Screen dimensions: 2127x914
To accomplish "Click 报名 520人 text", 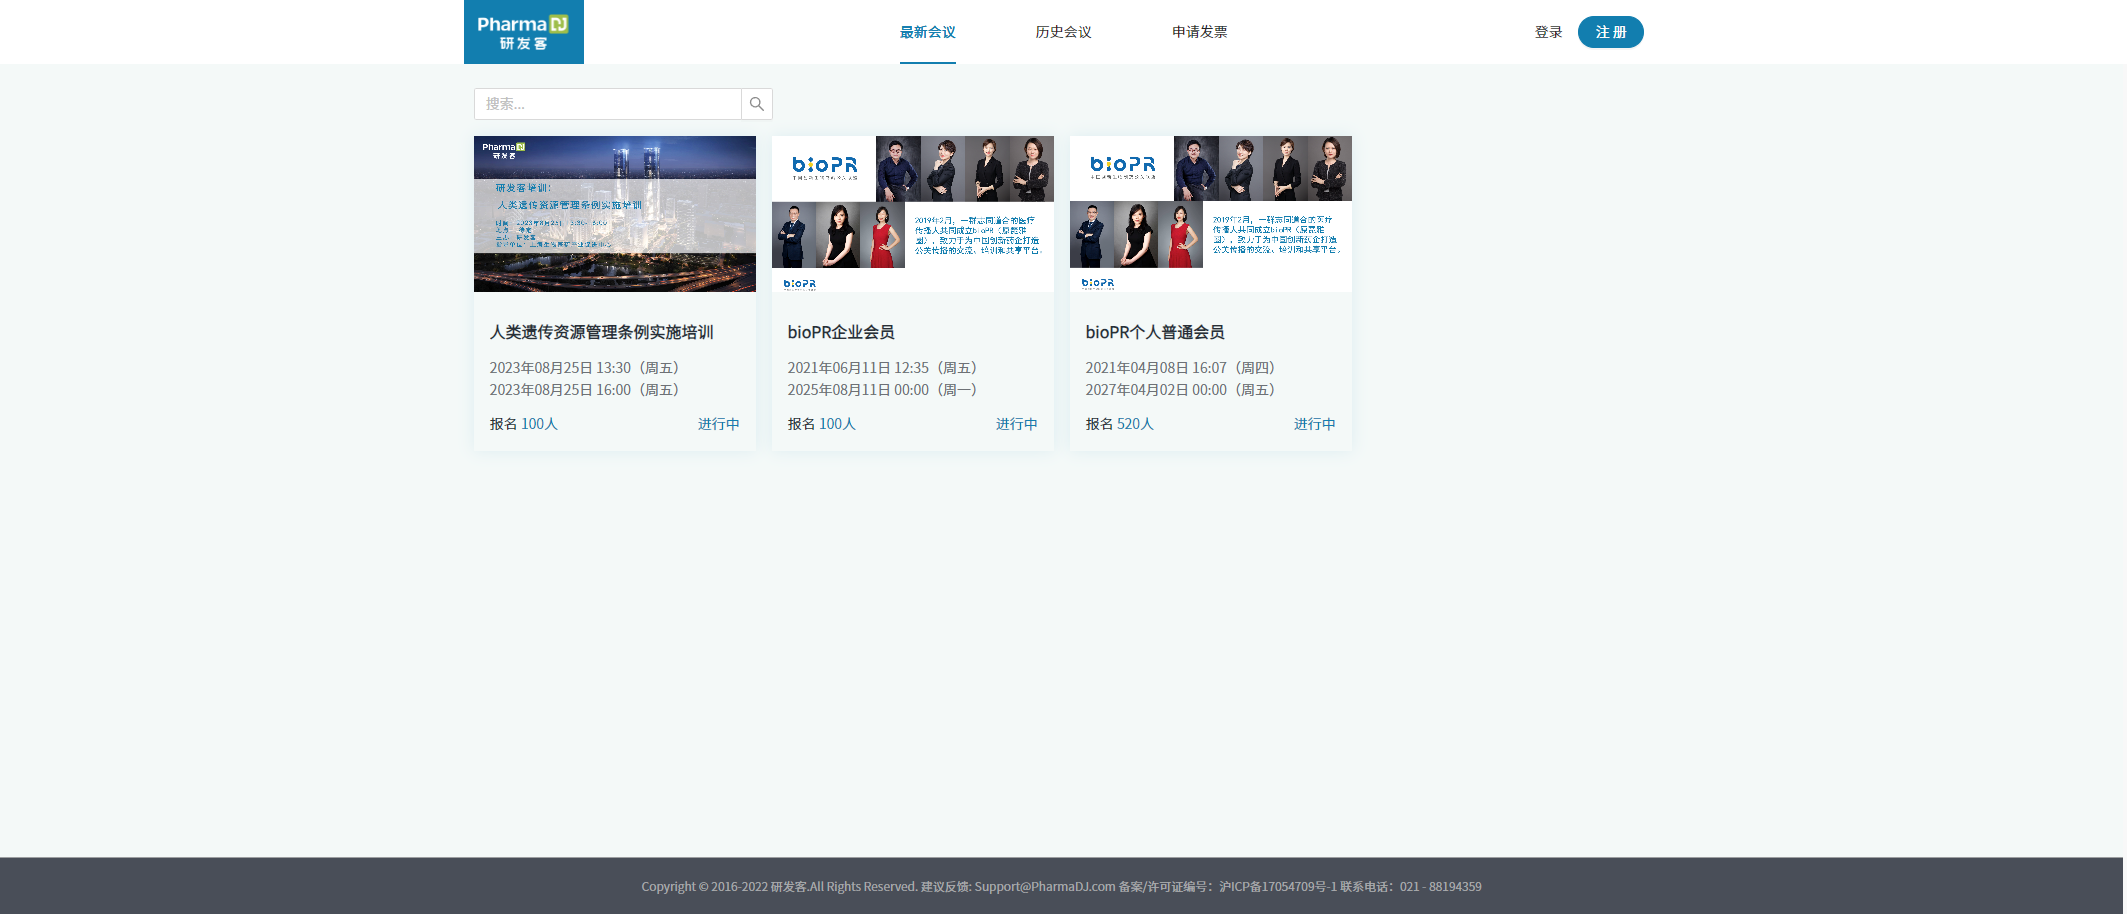I will click(x=1119, y=424).
